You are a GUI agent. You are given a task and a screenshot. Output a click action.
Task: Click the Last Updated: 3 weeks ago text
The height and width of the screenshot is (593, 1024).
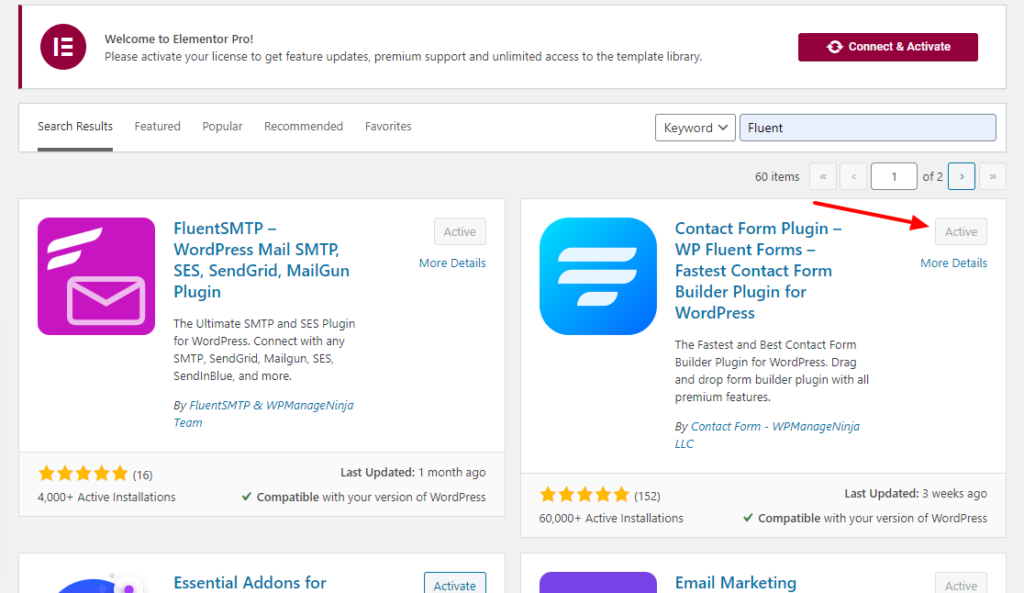point(916,493)
